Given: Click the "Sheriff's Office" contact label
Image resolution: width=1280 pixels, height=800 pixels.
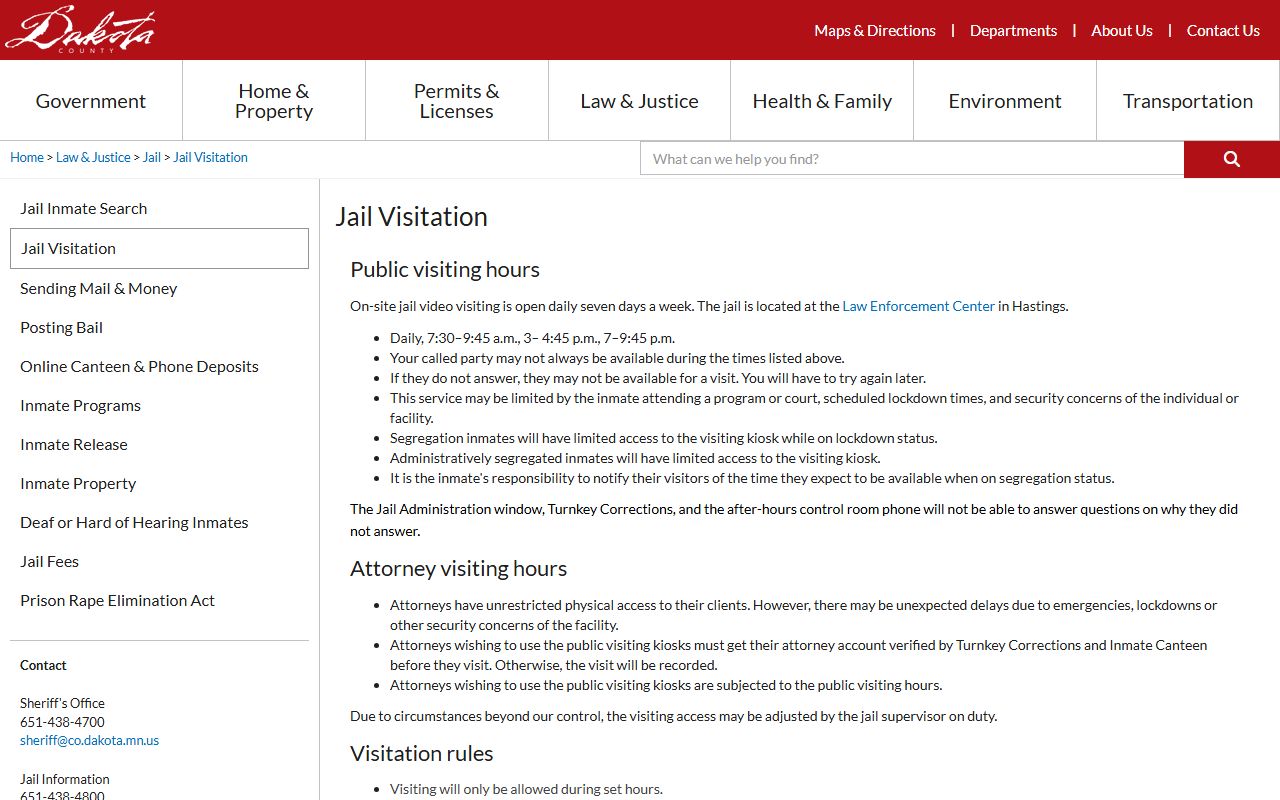Looking at the screenshot, I should (62, 703).
